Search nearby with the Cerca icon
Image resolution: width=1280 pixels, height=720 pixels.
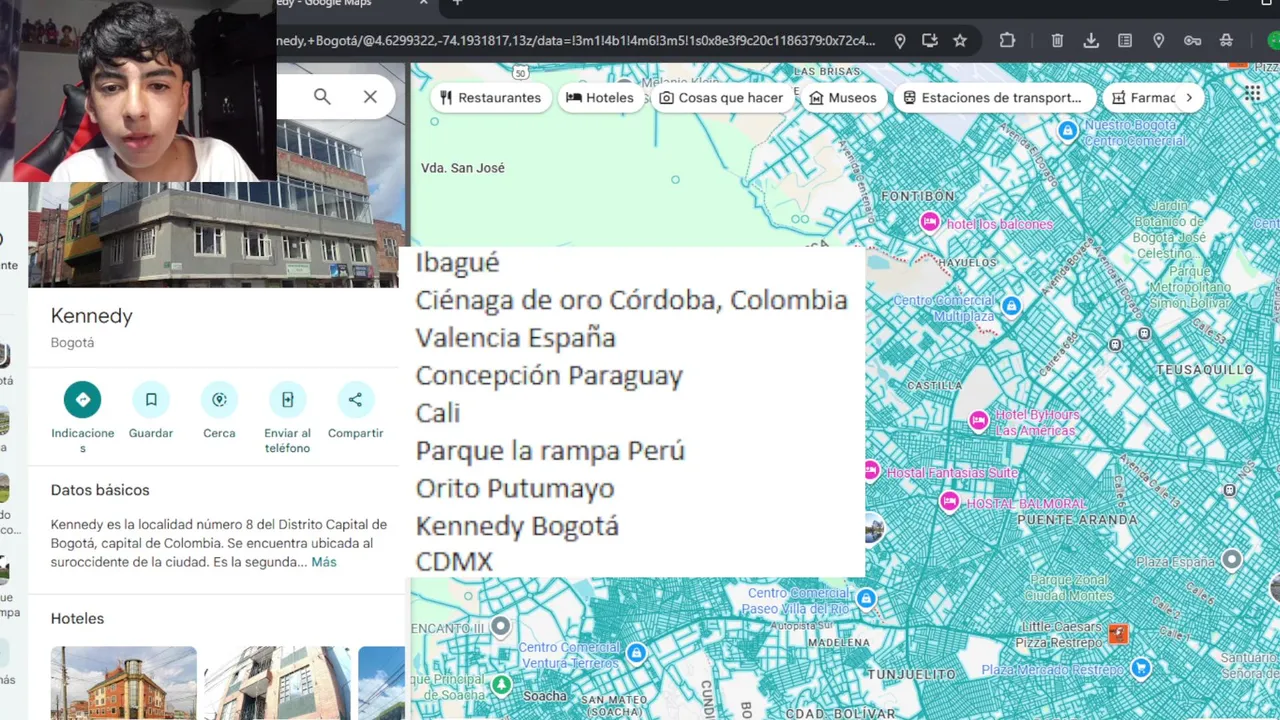click(219, 399)
